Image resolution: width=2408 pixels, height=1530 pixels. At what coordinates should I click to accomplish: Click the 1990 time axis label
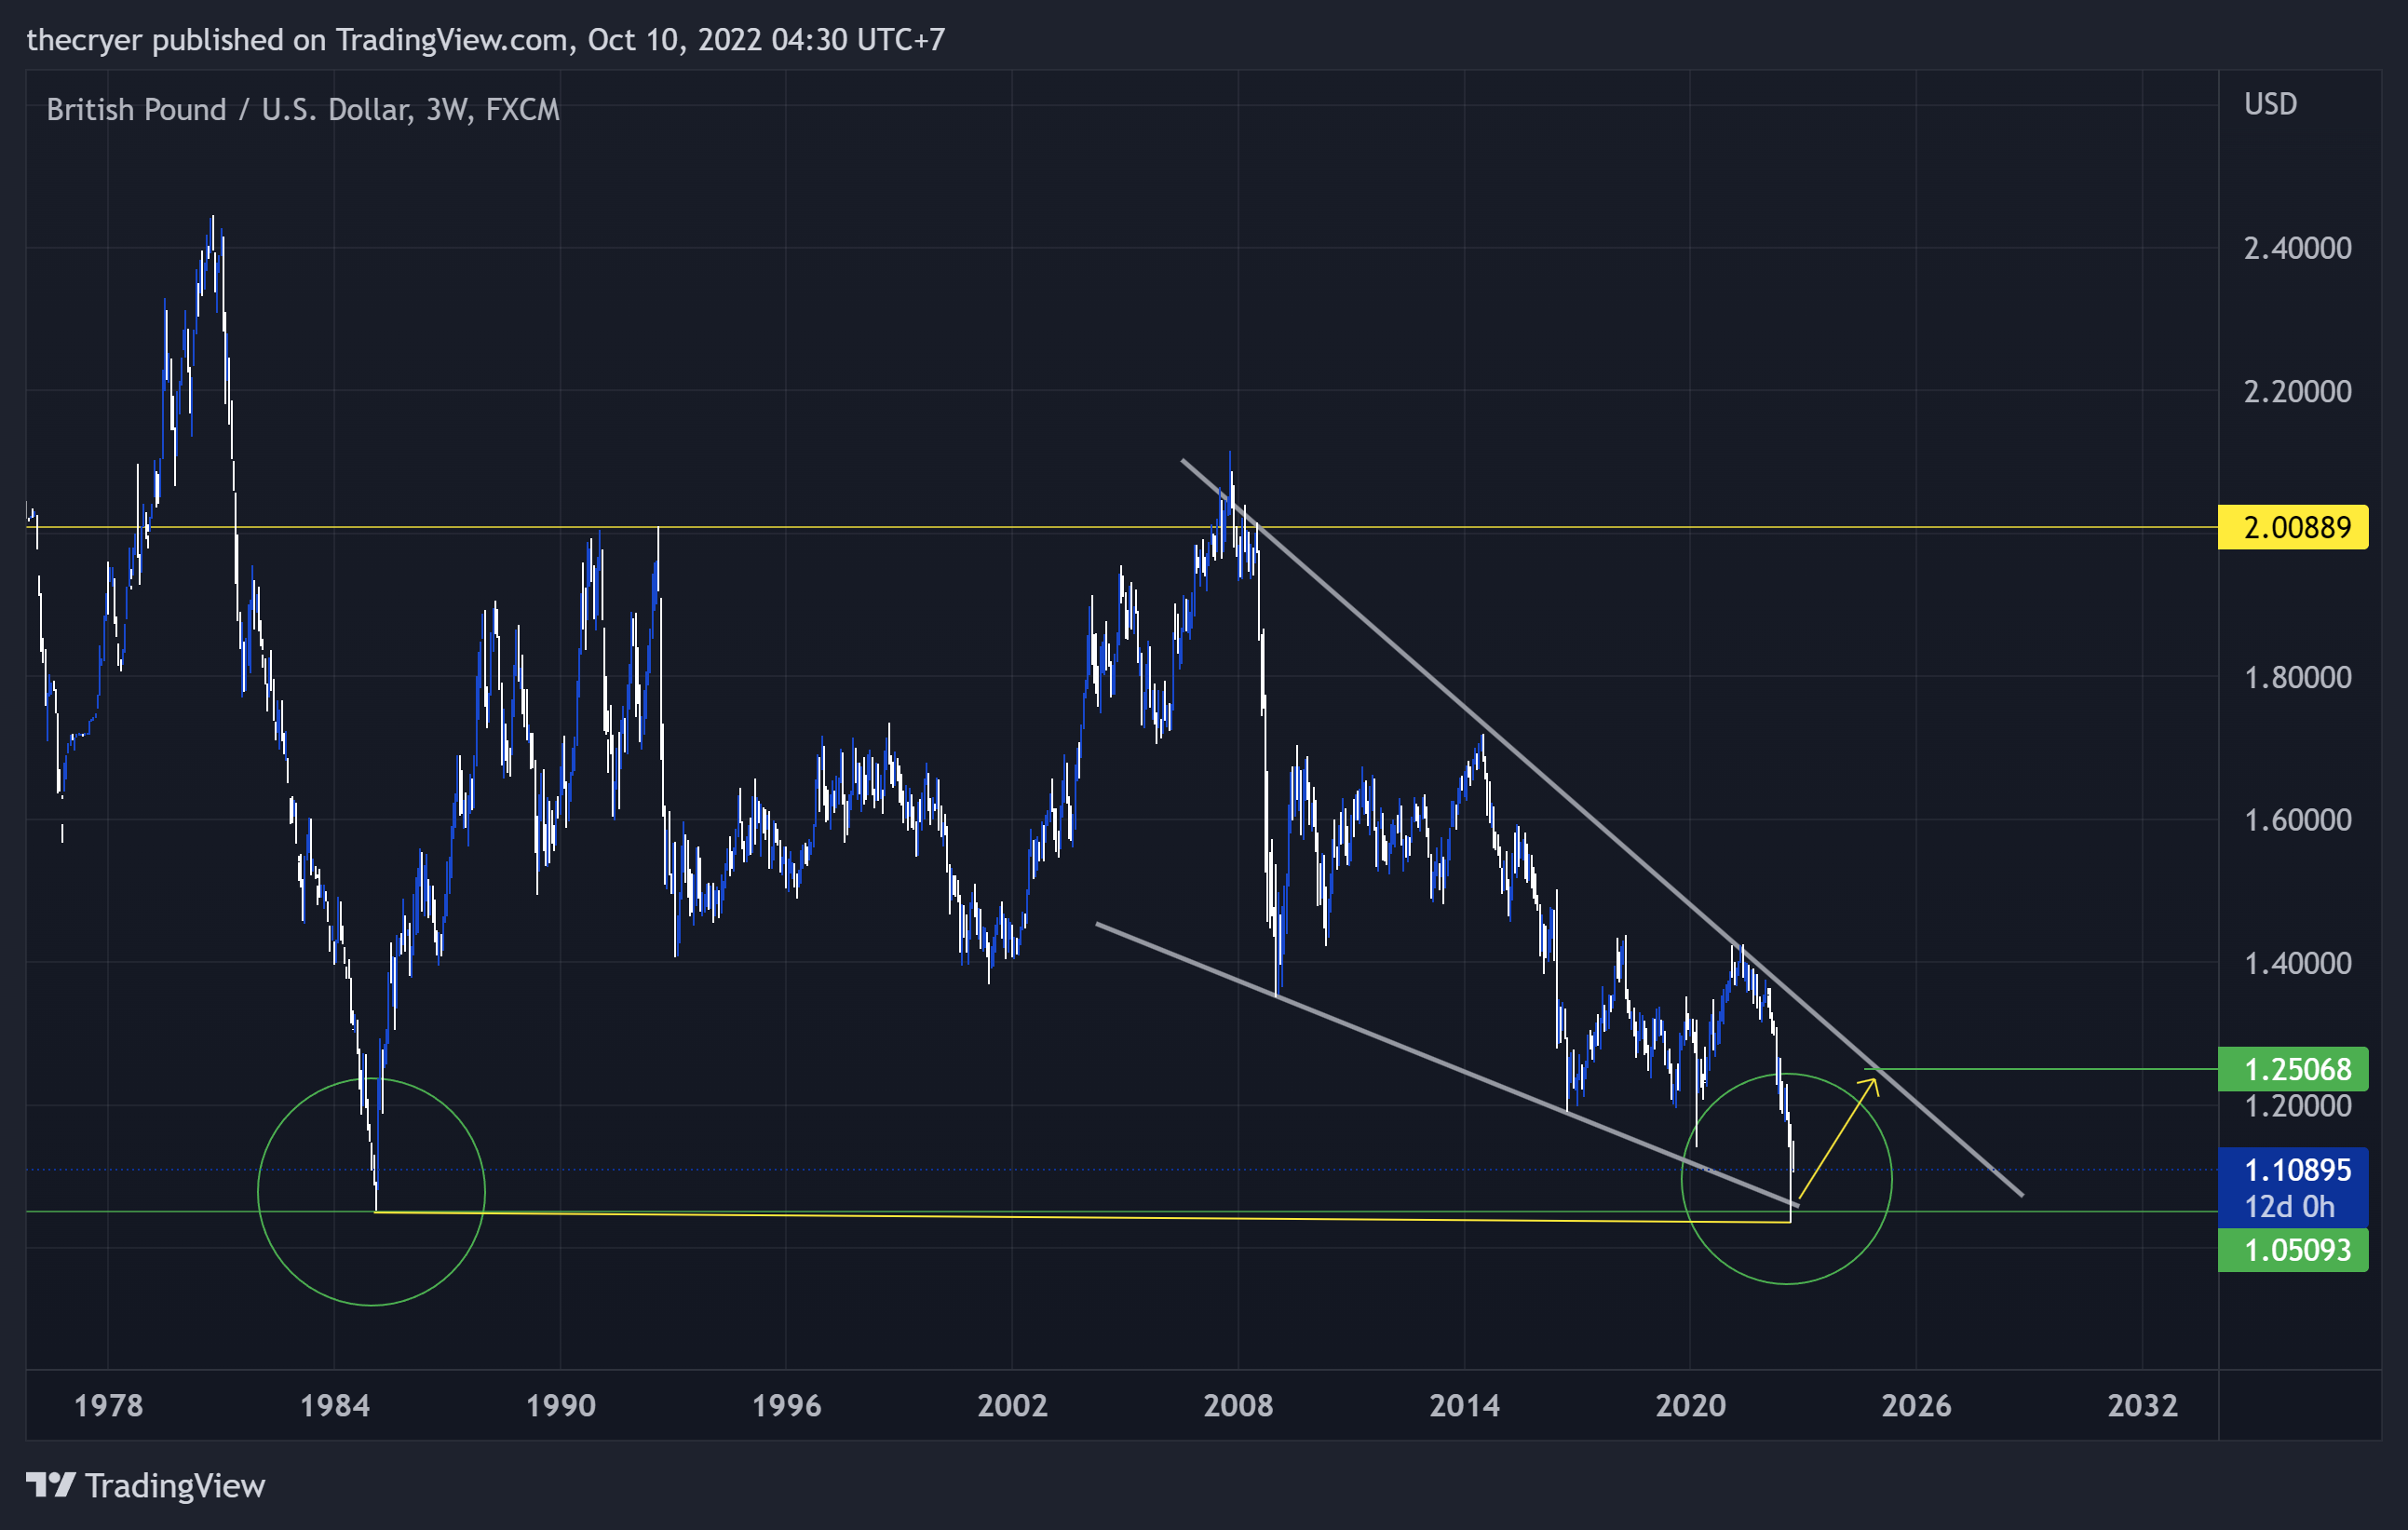[560, 1406]
